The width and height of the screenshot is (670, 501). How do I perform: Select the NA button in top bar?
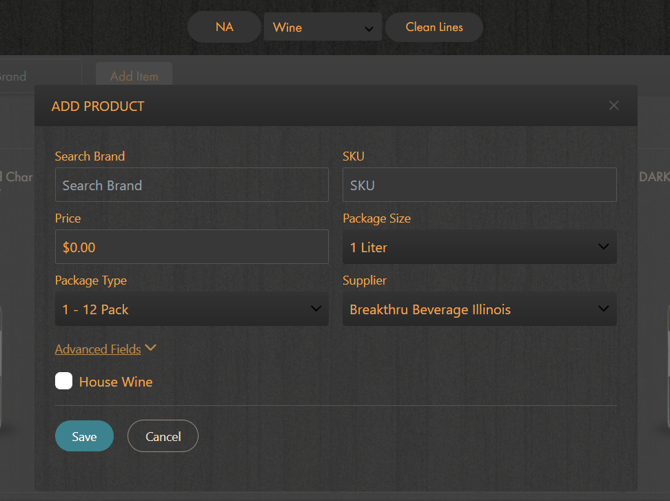[x=224, y=27]
